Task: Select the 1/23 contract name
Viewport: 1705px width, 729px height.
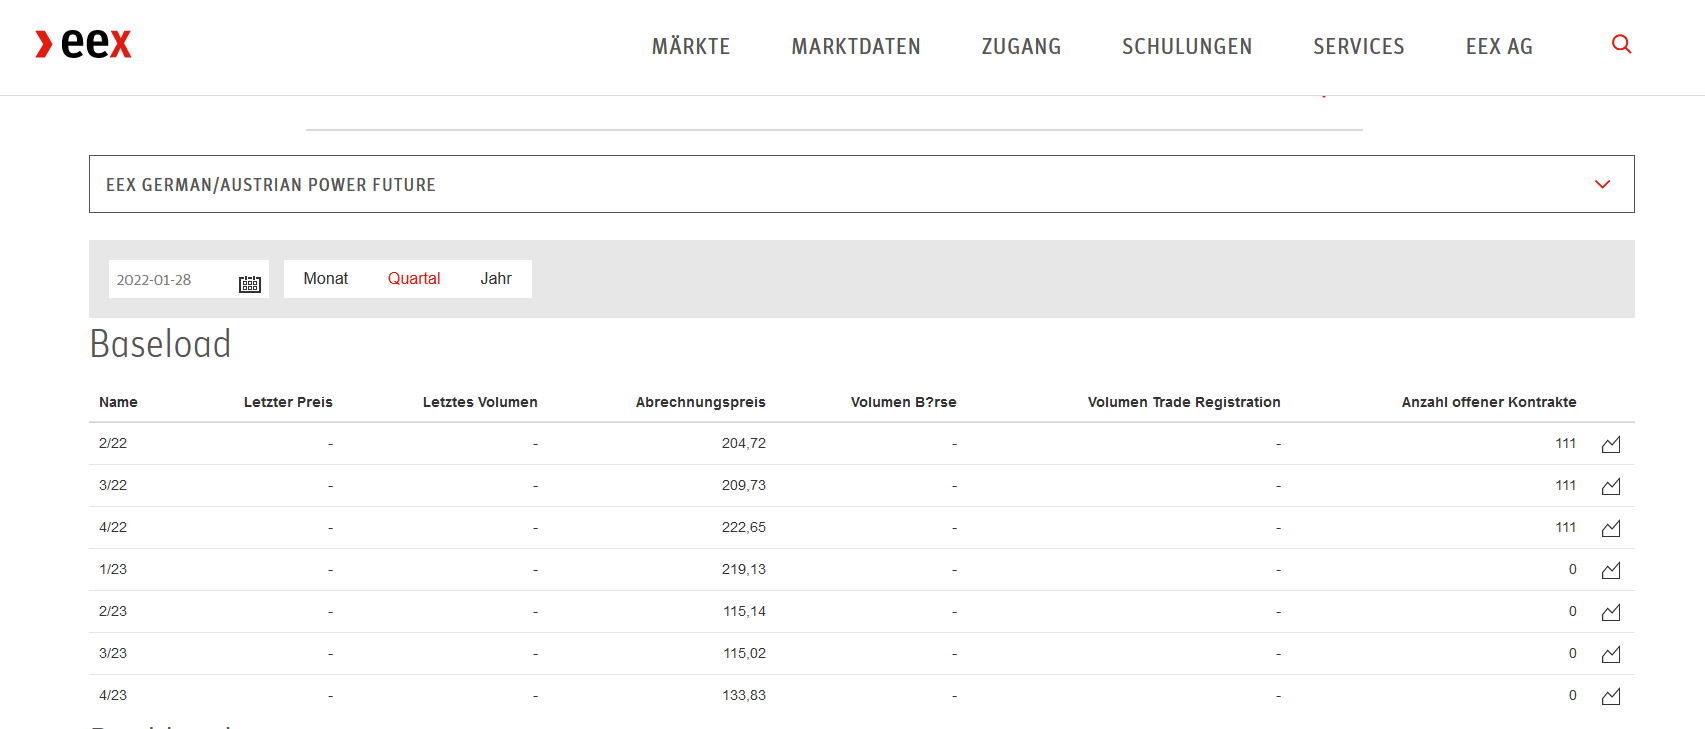Action: [x=113, y=569]
